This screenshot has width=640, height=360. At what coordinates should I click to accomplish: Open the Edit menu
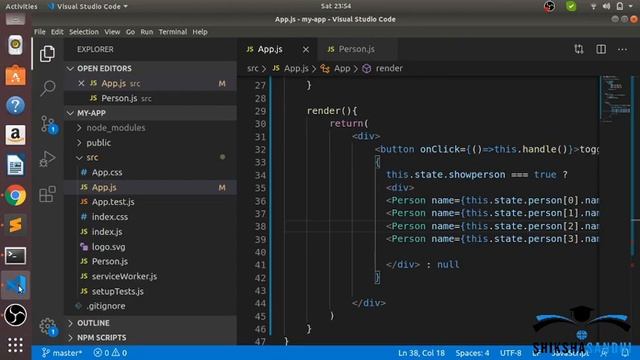point(57,32)
